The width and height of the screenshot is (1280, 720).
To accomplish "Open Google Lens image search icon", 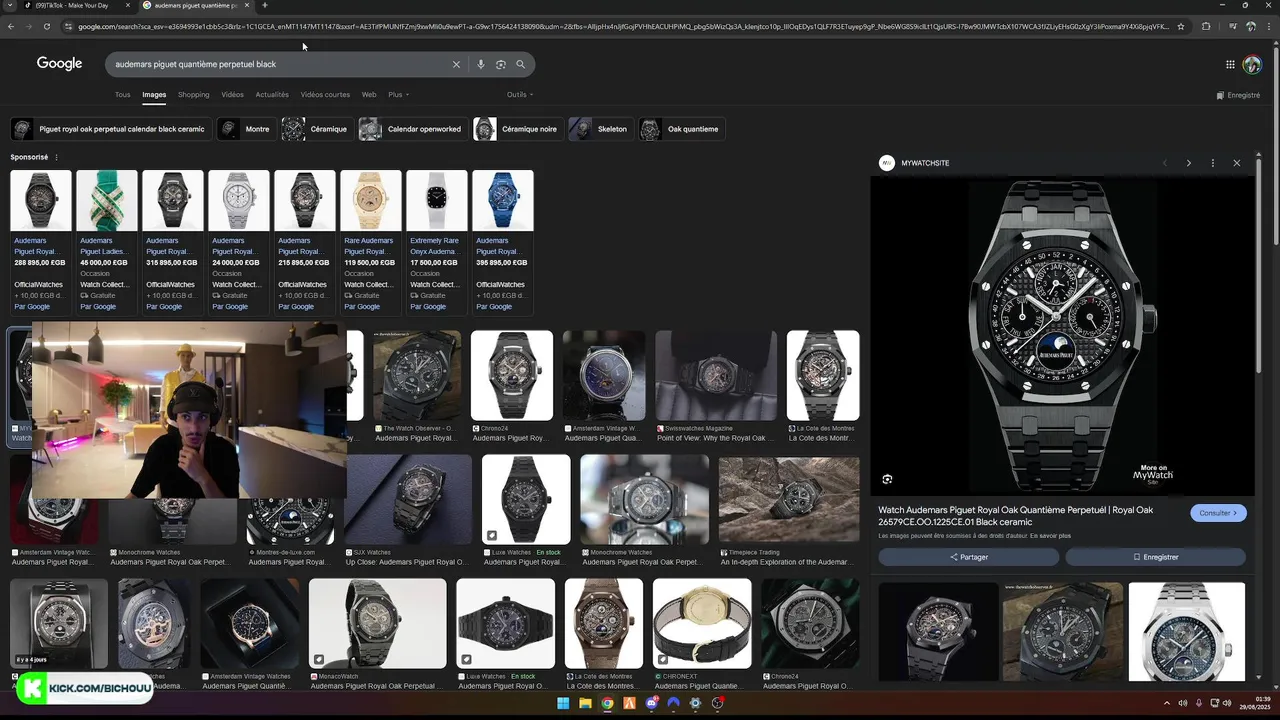I will [x=500, y=64].
